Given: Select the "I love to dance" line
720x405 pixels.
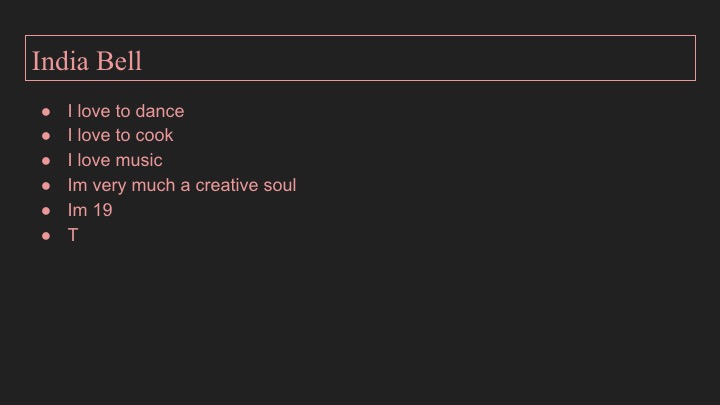Looking at the screenshot, I should (126, 111).
